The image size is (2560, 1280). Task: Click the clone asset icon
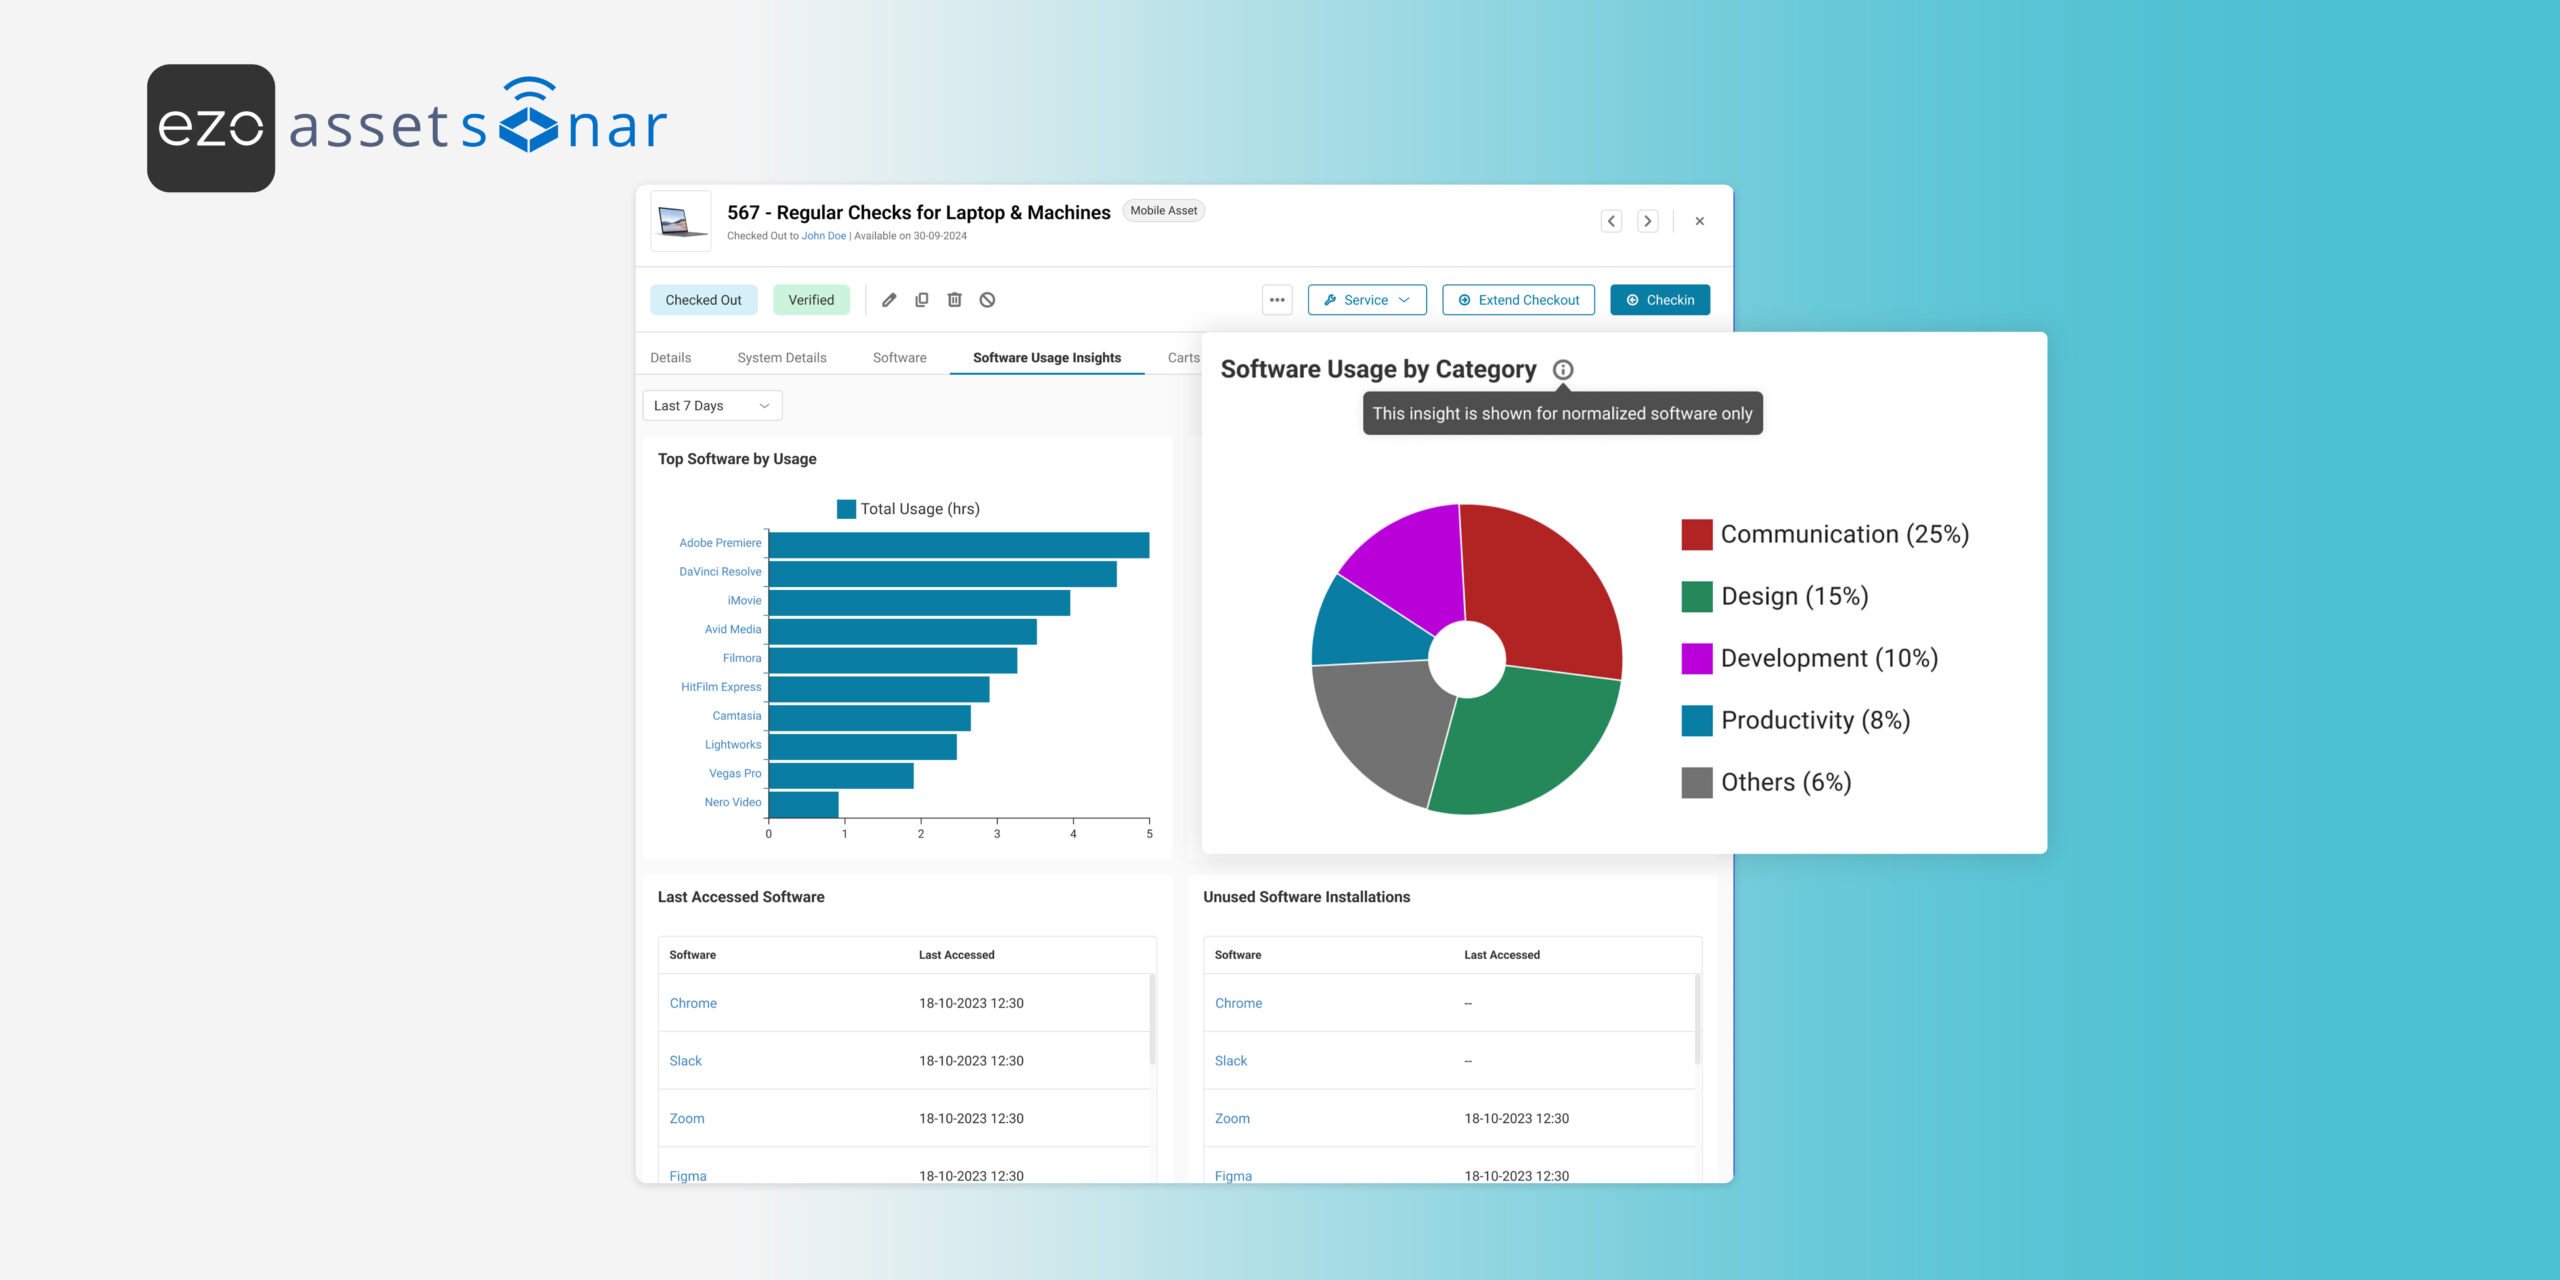pos(922,300)
